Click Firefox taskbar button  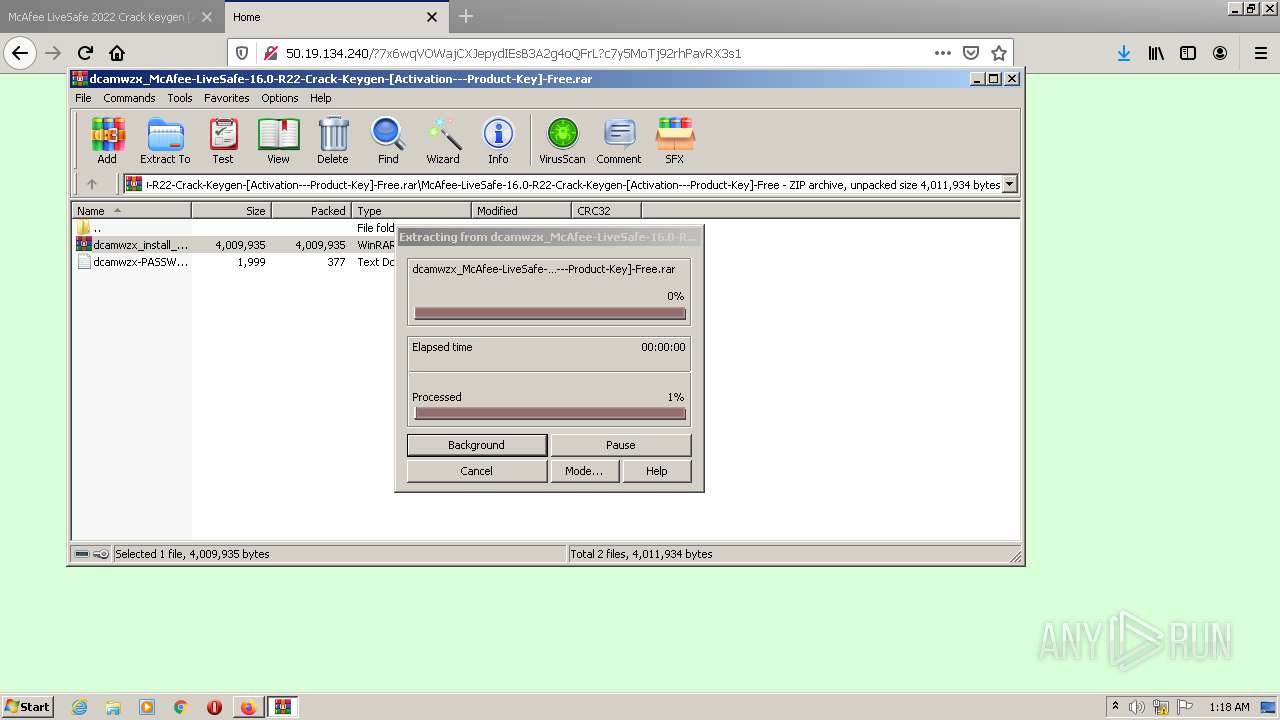(248, 707)
